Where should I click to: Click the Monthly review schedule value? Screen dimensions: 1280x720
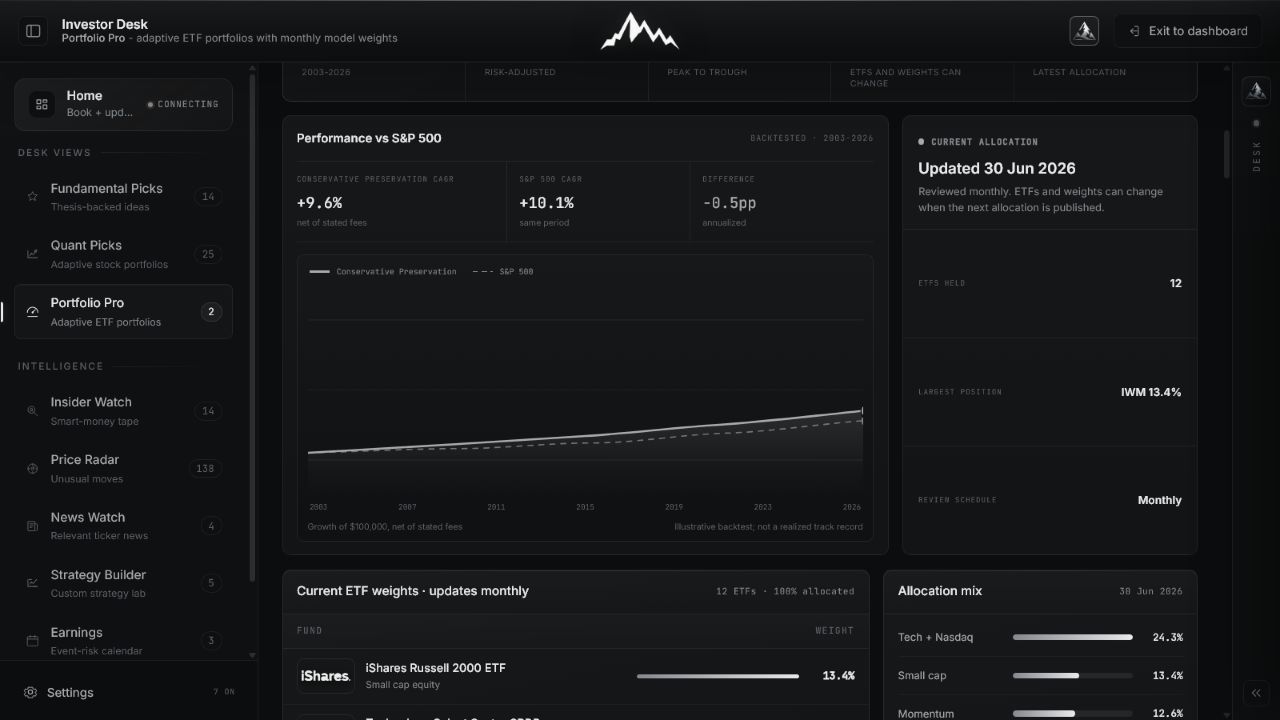click(x=1160, y=500)
